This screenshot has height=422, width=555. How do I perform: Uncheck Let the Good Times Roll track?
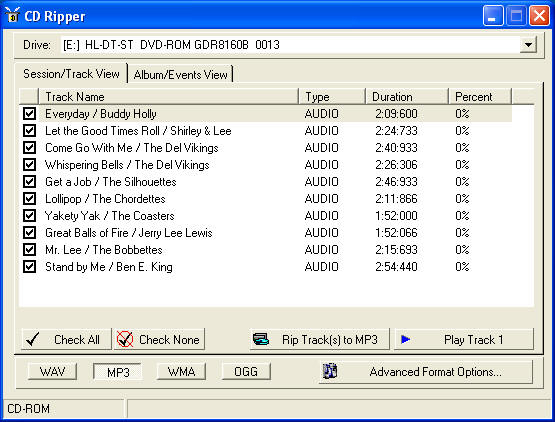29,131
